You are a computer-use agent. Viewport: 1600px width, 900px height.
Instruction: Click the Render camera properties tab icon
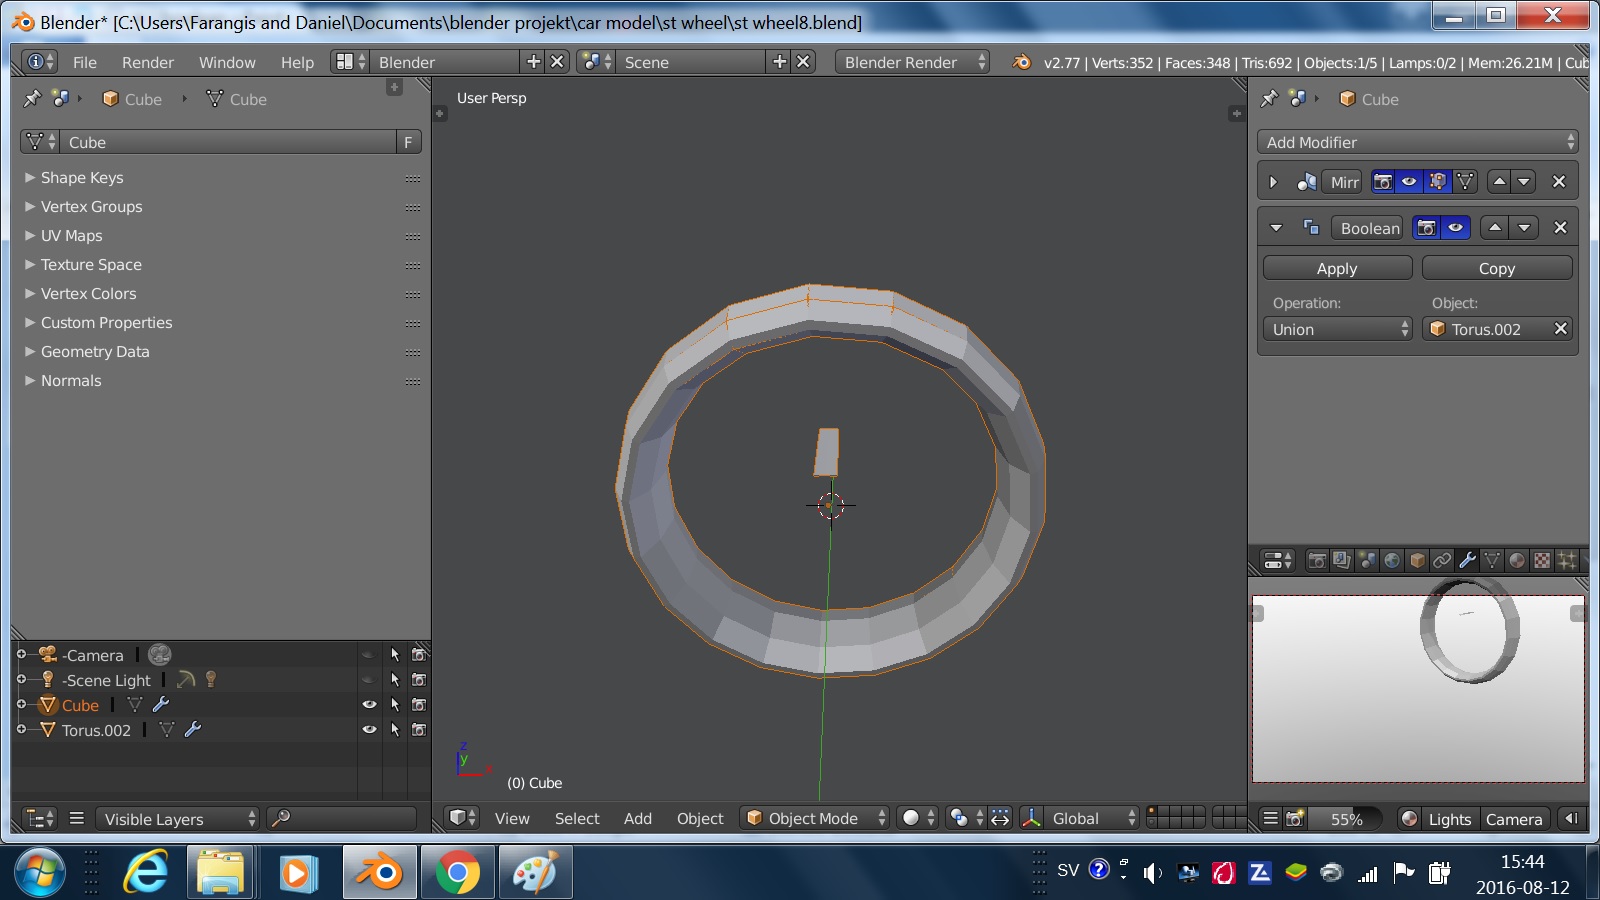[x=1317, y=561]
